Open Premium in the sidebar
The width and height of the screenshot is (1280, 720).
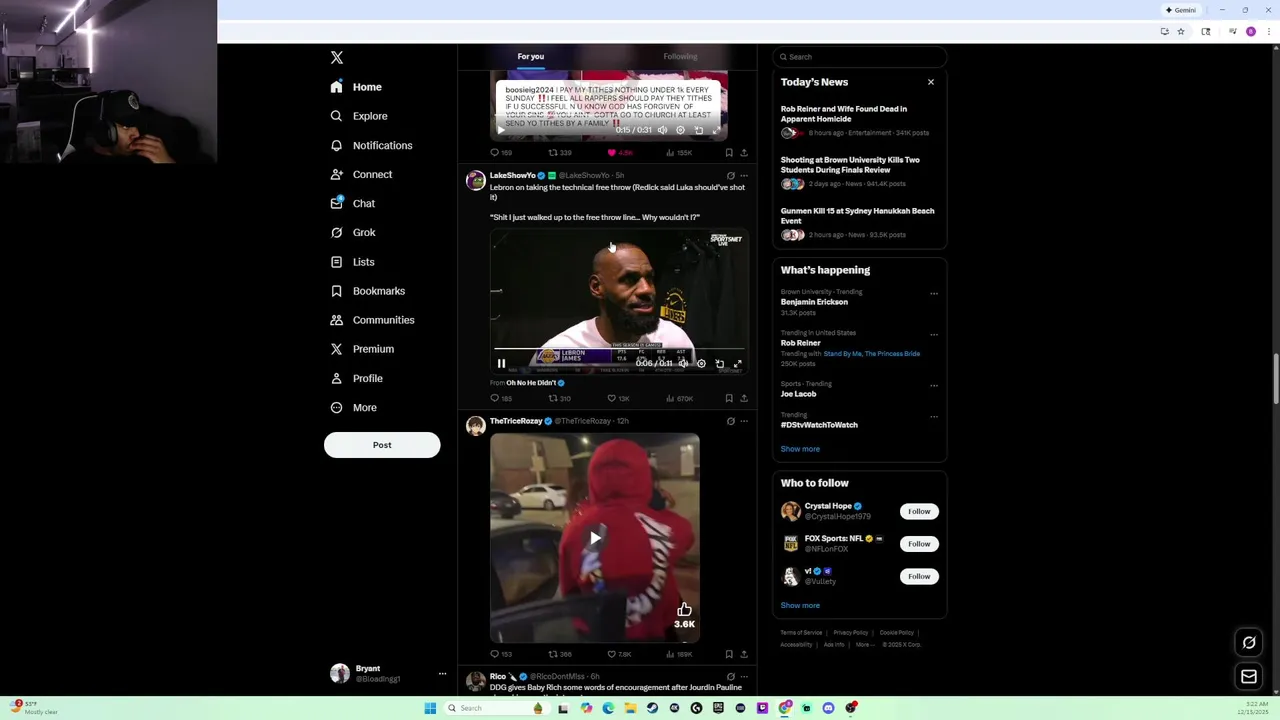point(362,349)
